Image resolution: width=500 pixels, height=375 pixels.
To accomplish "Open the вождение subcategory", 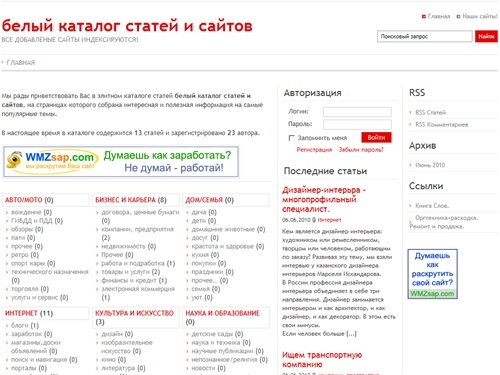I will coord(26,212).
